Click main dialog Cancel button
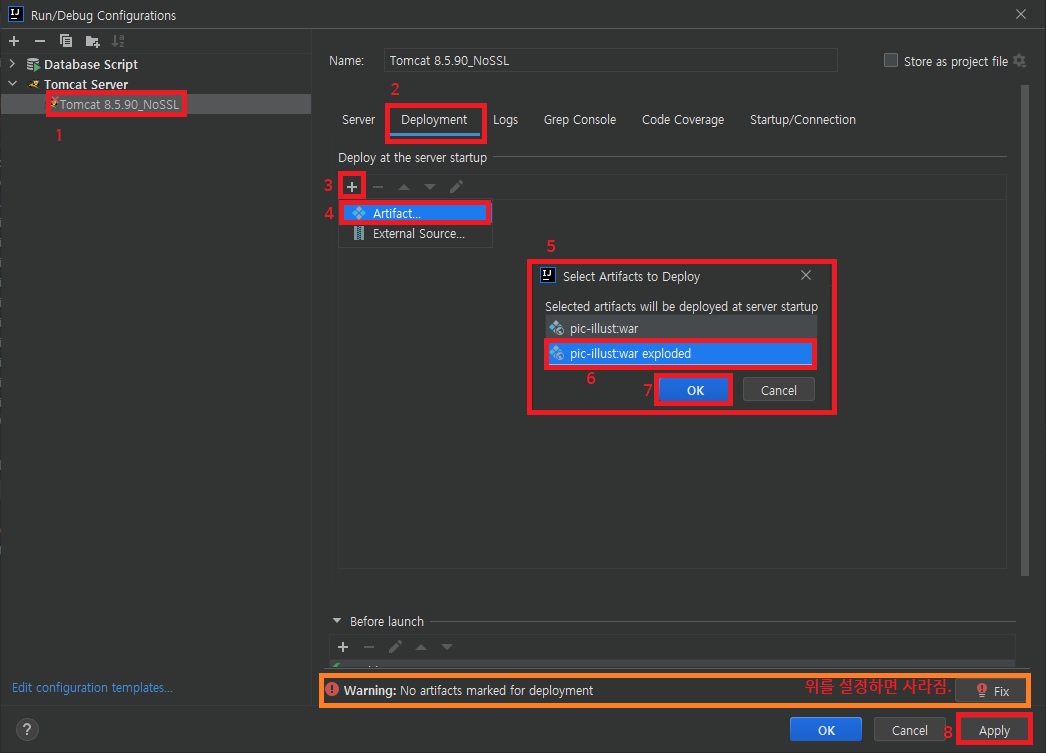The height and width of the screenshot is (753, 1046). (909, 730)
